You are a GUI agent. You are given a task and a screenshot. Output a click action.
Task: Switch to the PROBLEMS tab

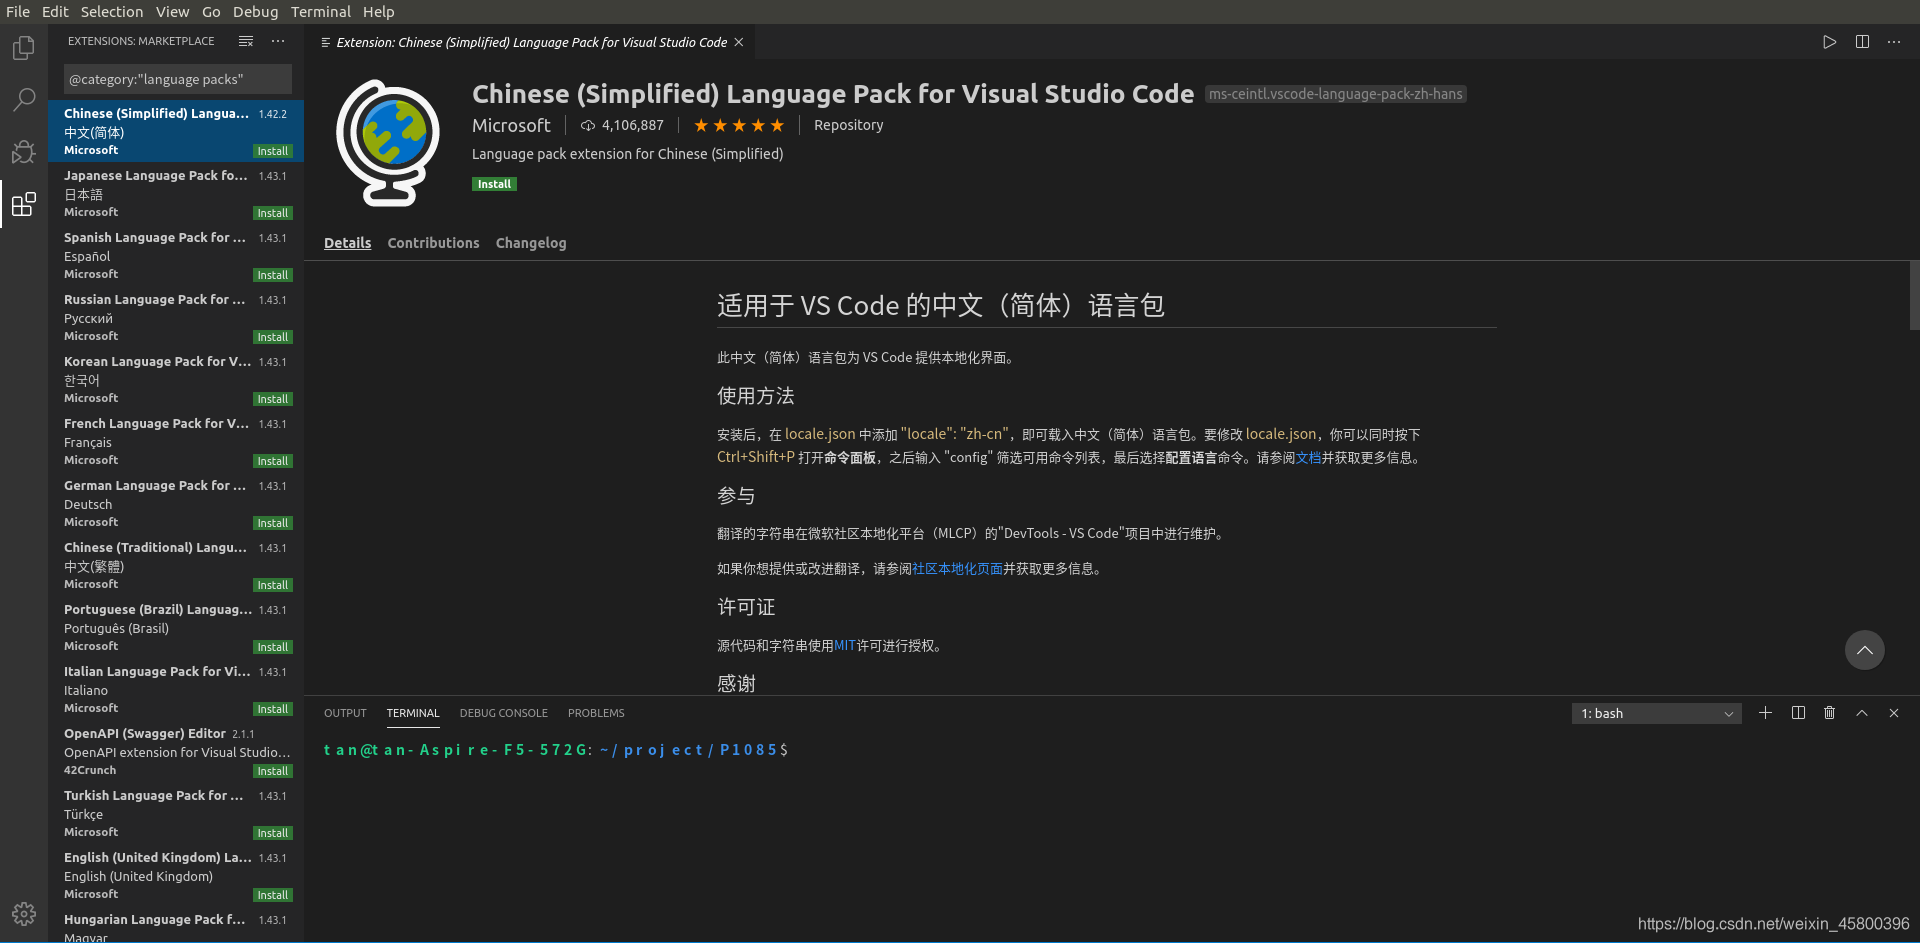click(596, 713)
